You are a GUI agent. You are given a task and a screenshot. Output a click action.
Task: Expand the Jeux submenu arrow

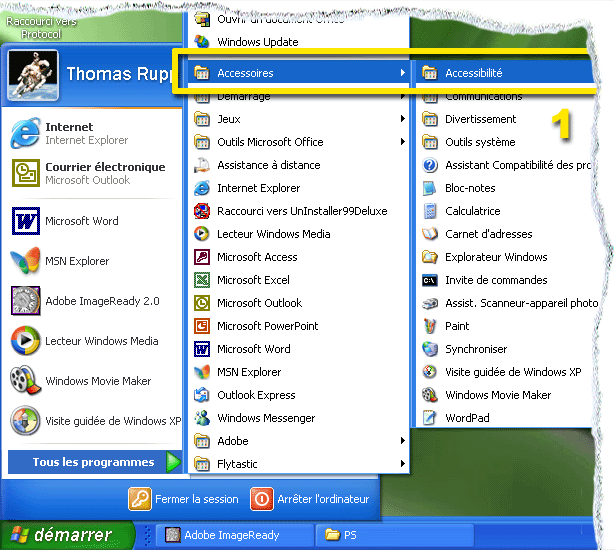[402, 118]
